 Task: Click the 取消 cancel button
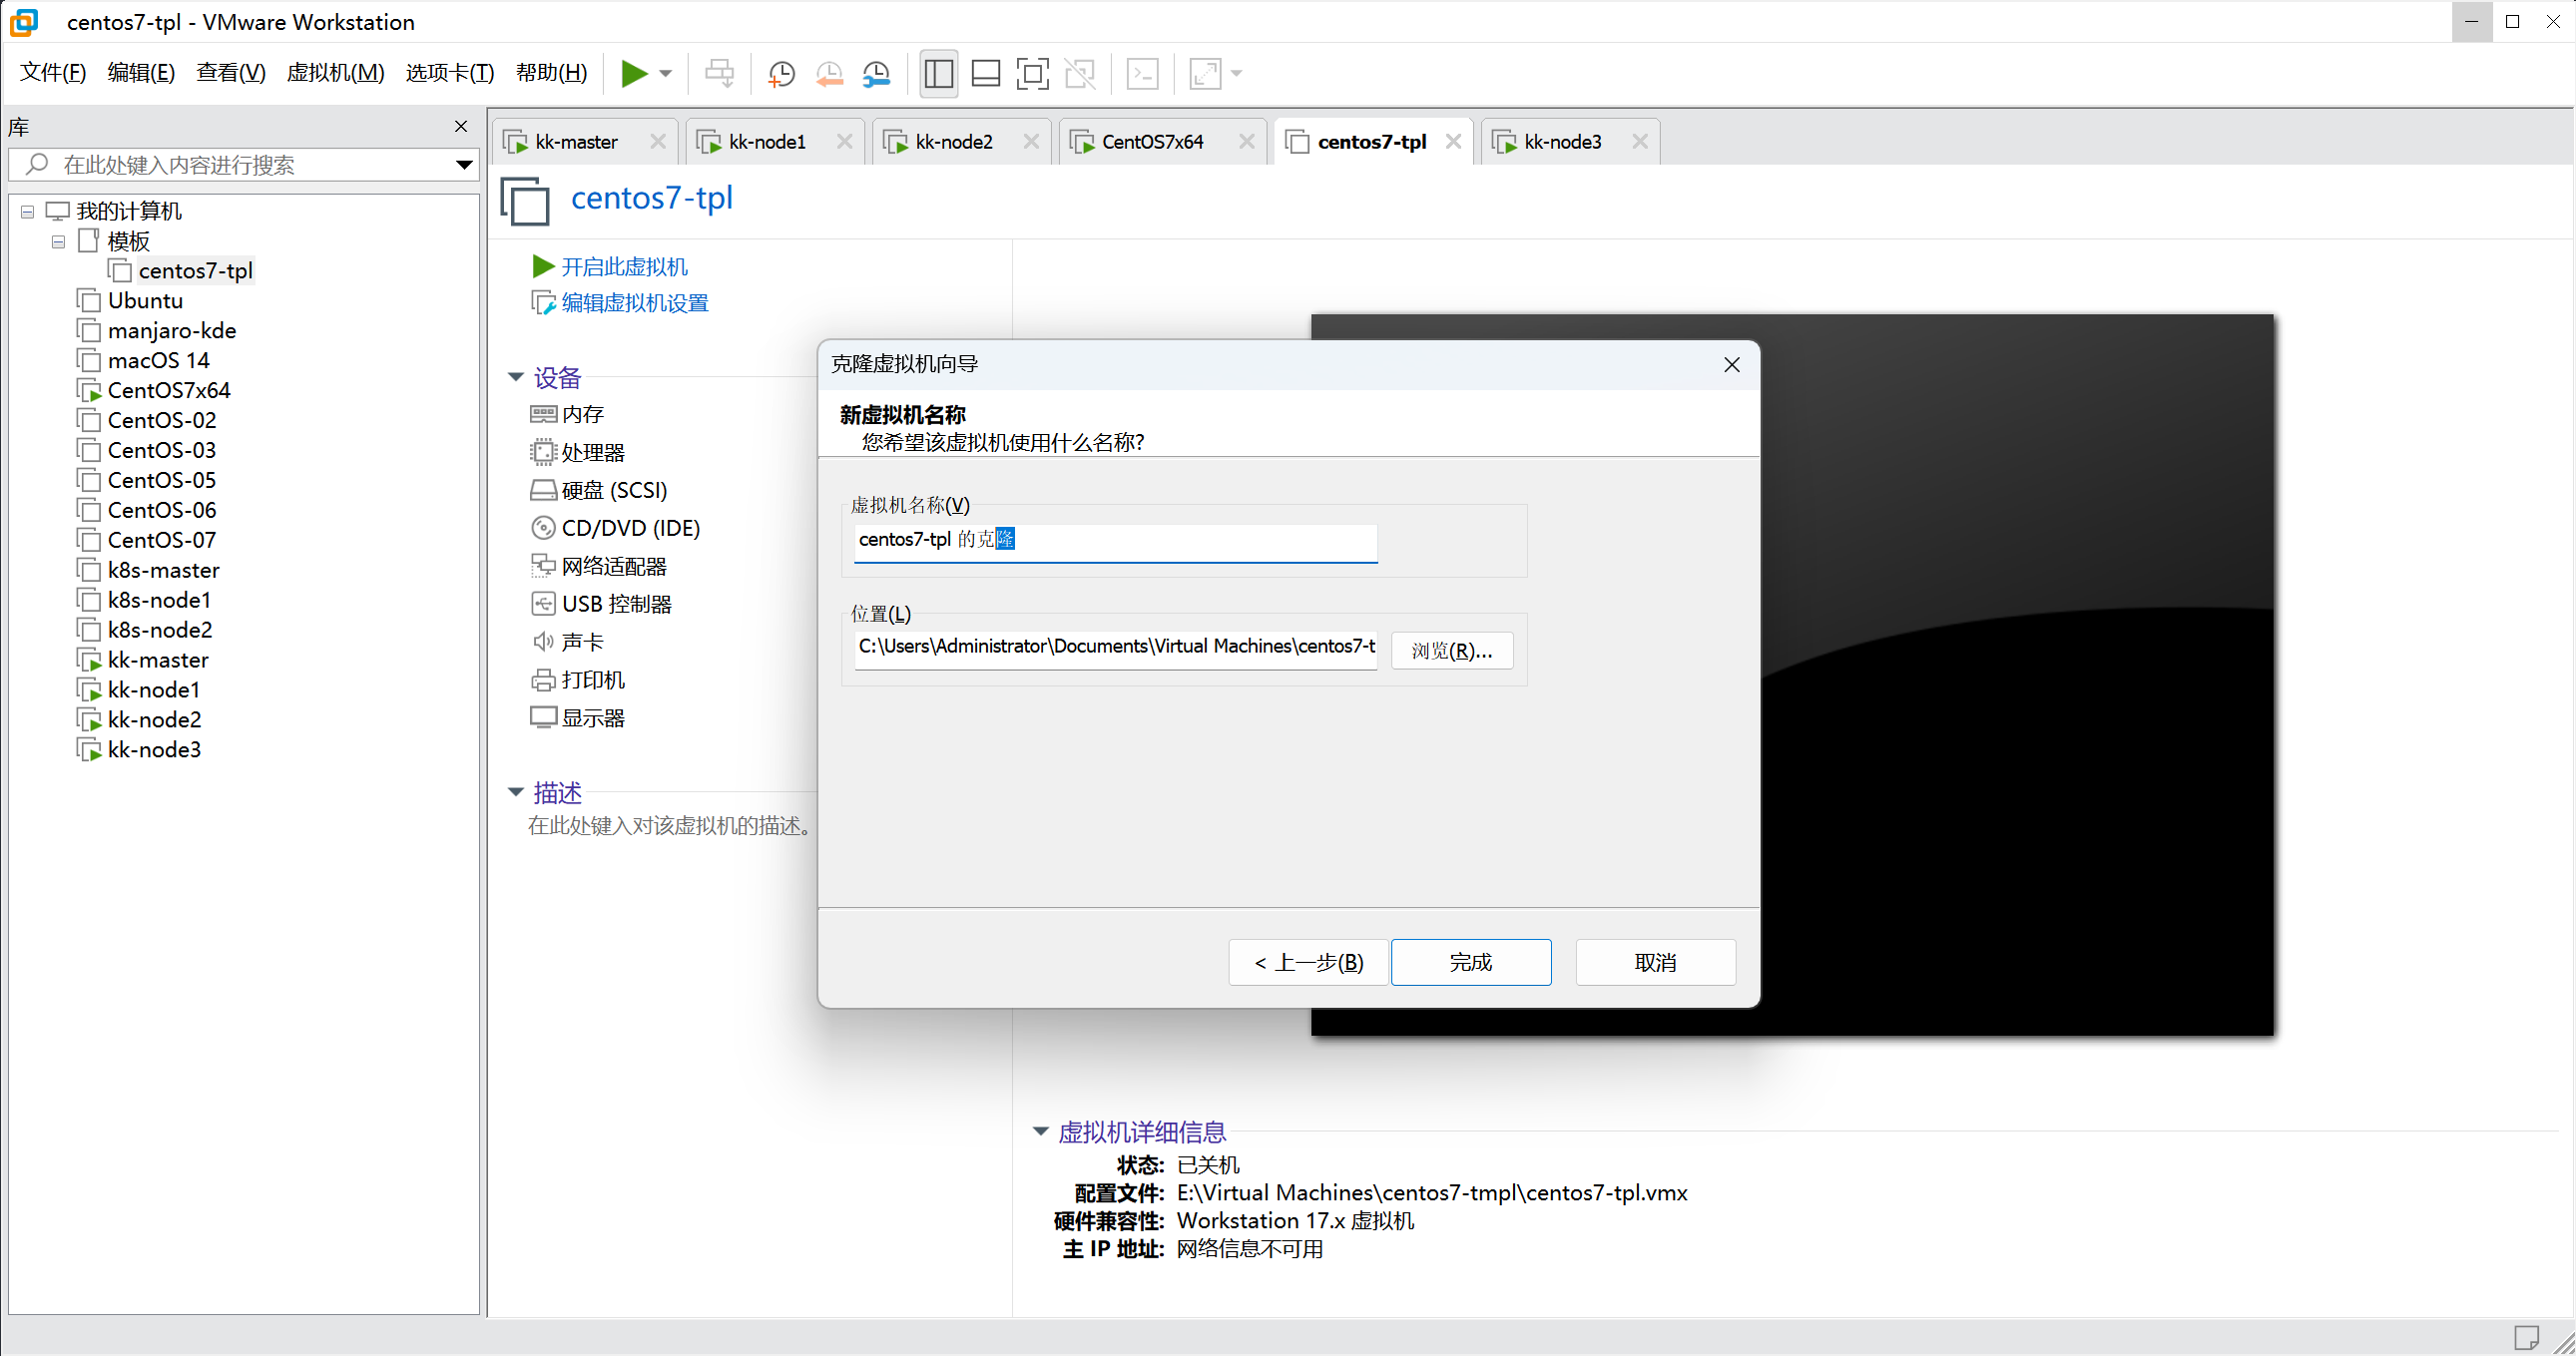[x=1655, y=963]
